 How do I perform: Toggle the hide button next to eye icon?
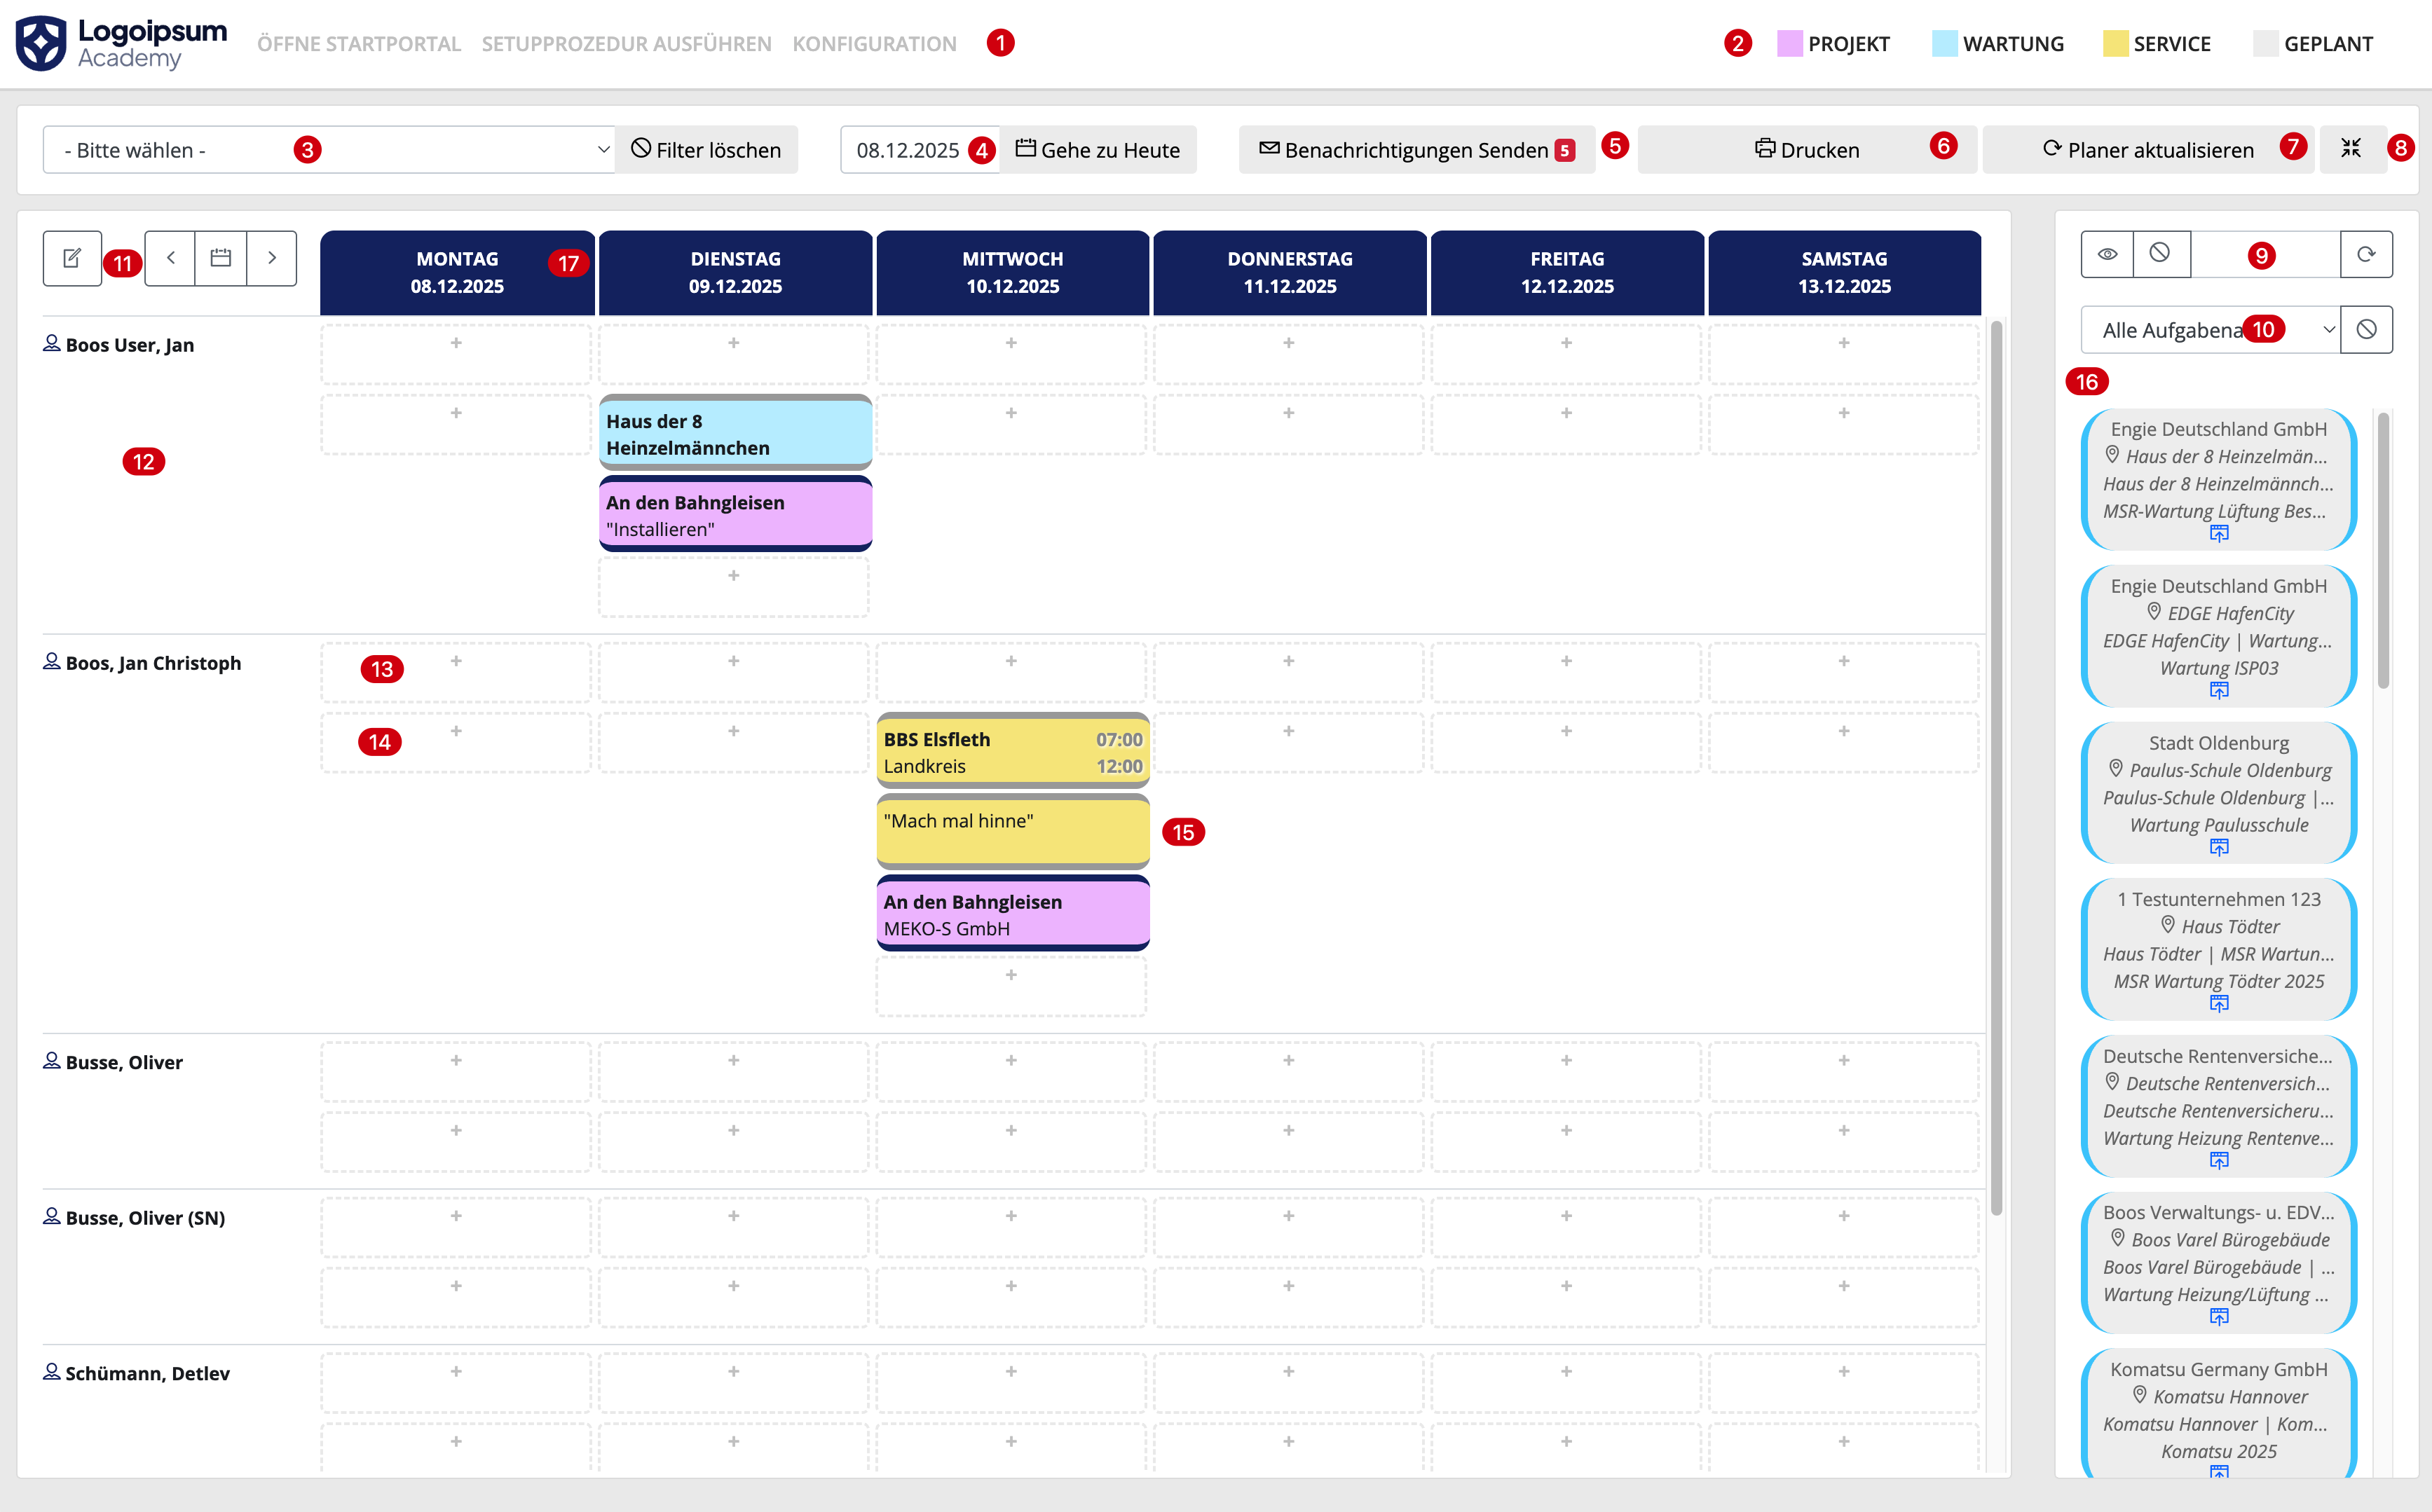point(2160,254)
